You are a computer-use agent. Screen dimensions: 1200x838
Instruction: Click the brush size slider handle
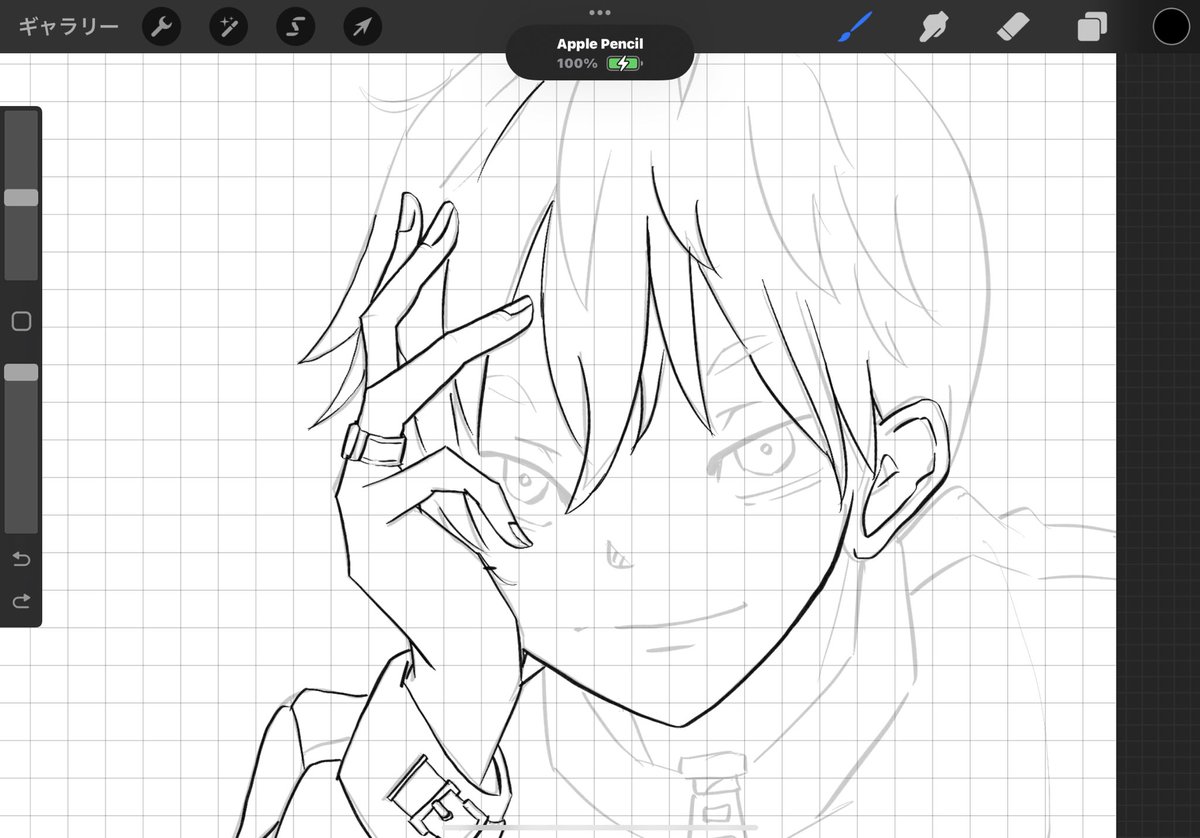click(x=21, y=198)
